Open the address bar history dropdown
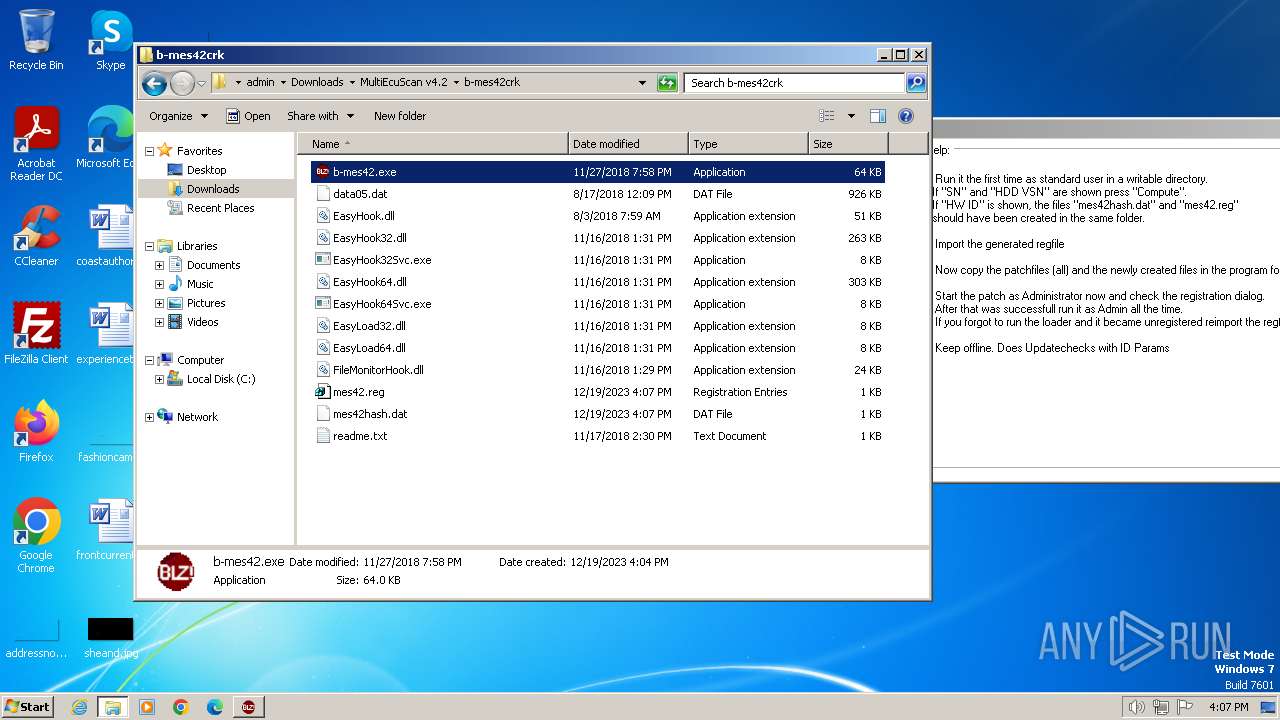 coord(642,83)
